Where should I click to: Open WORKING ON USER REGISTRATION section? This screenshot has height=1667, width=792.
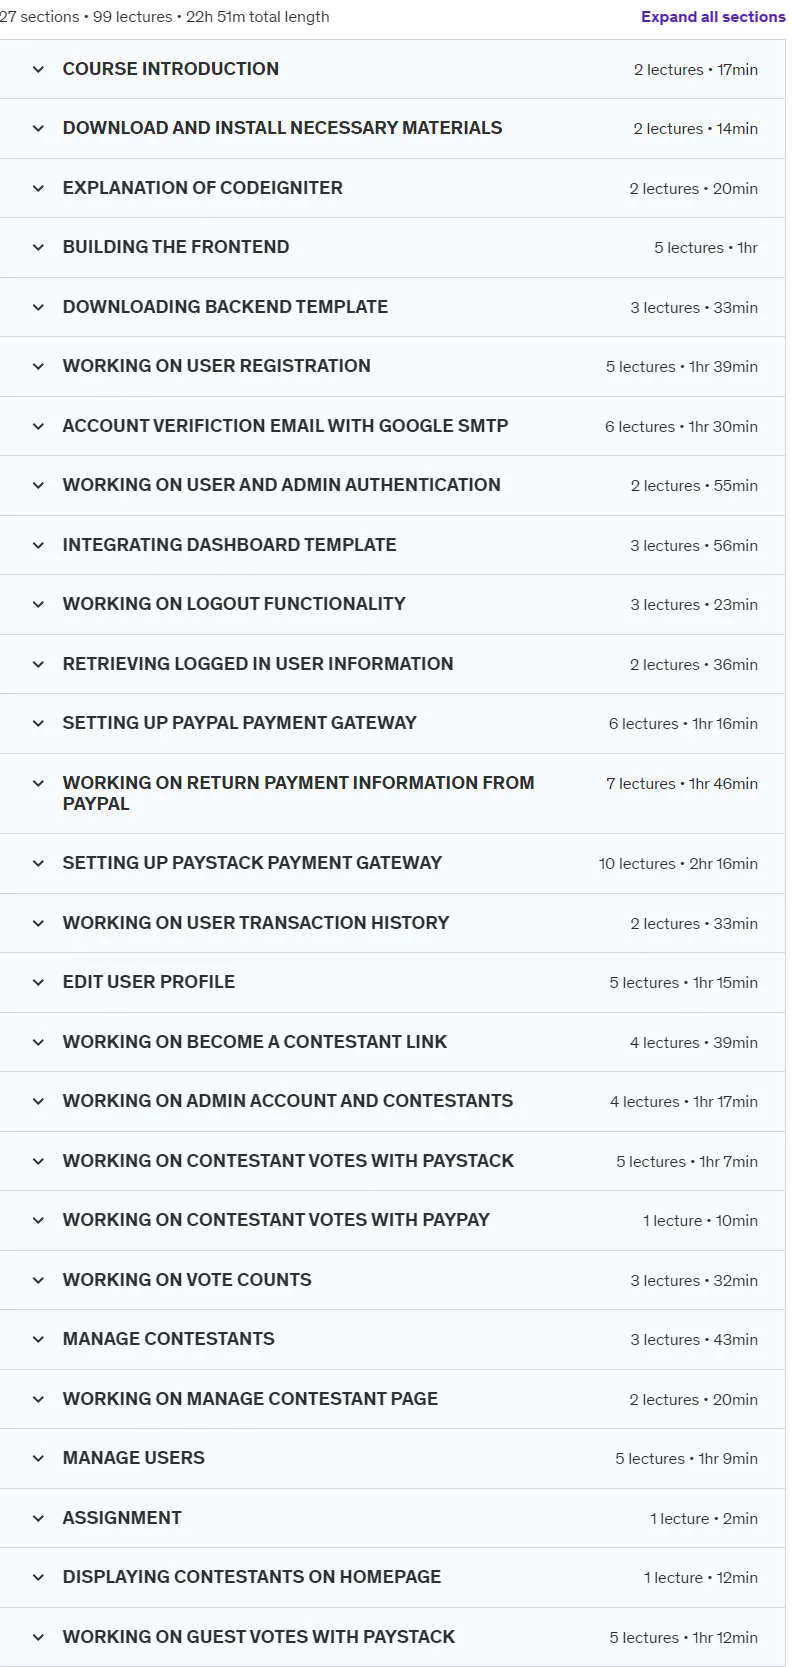[392, 367]
